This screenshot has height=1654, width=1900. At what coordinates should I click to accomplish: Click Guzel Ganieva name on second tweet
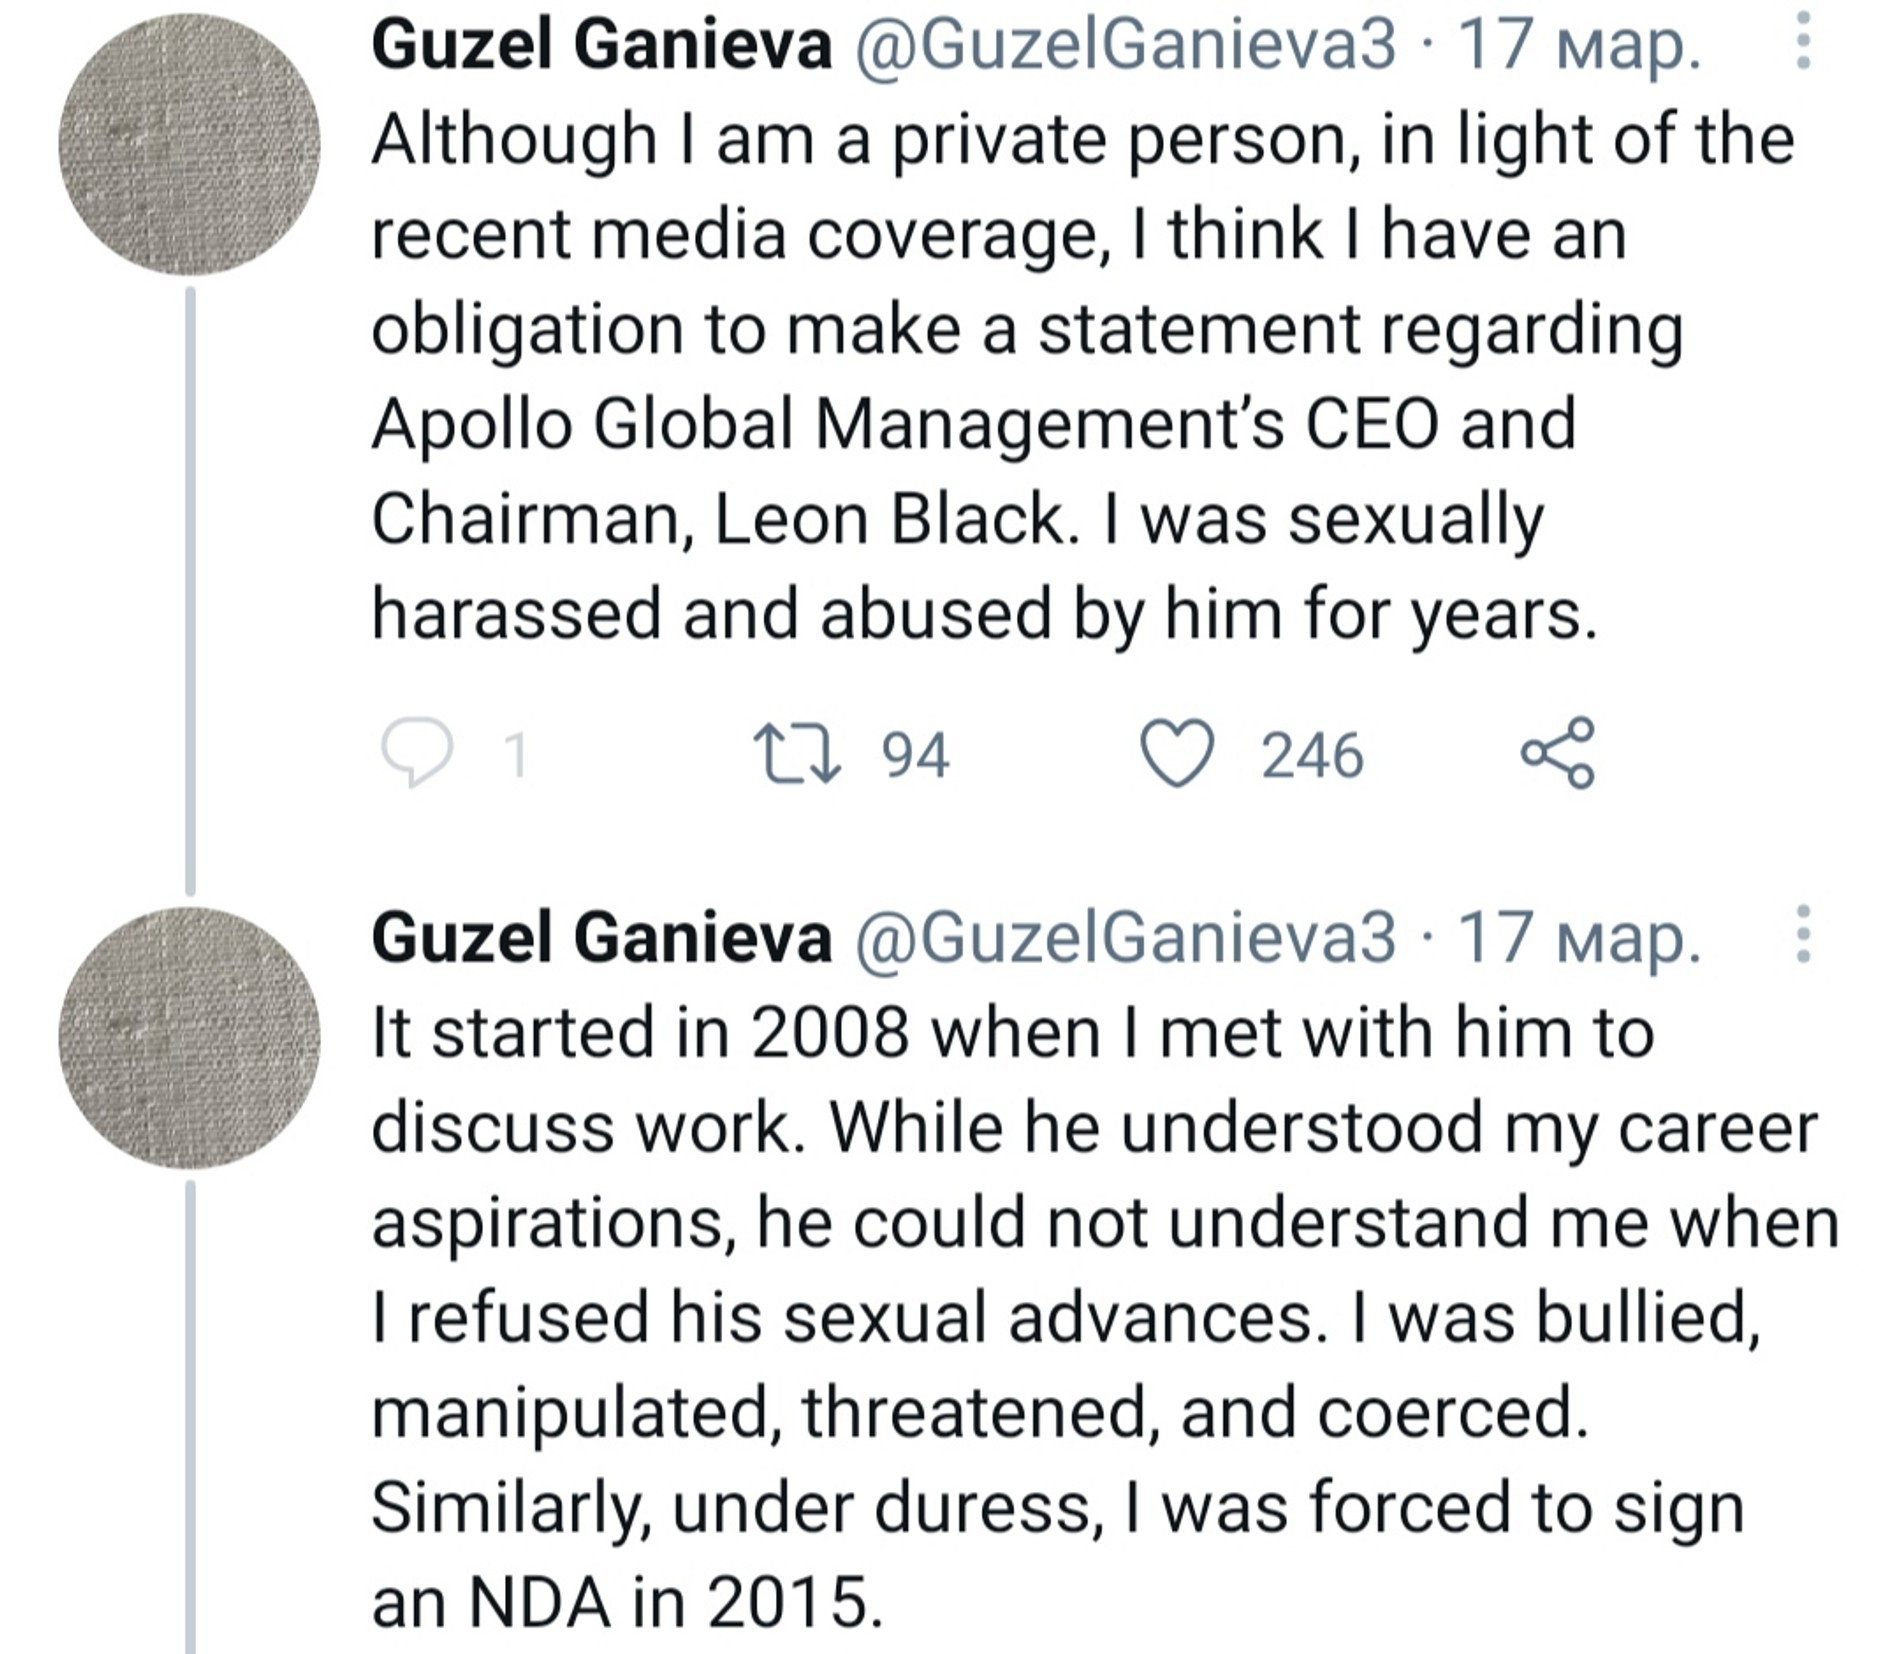pyautogui.click(x=601, y=938)
